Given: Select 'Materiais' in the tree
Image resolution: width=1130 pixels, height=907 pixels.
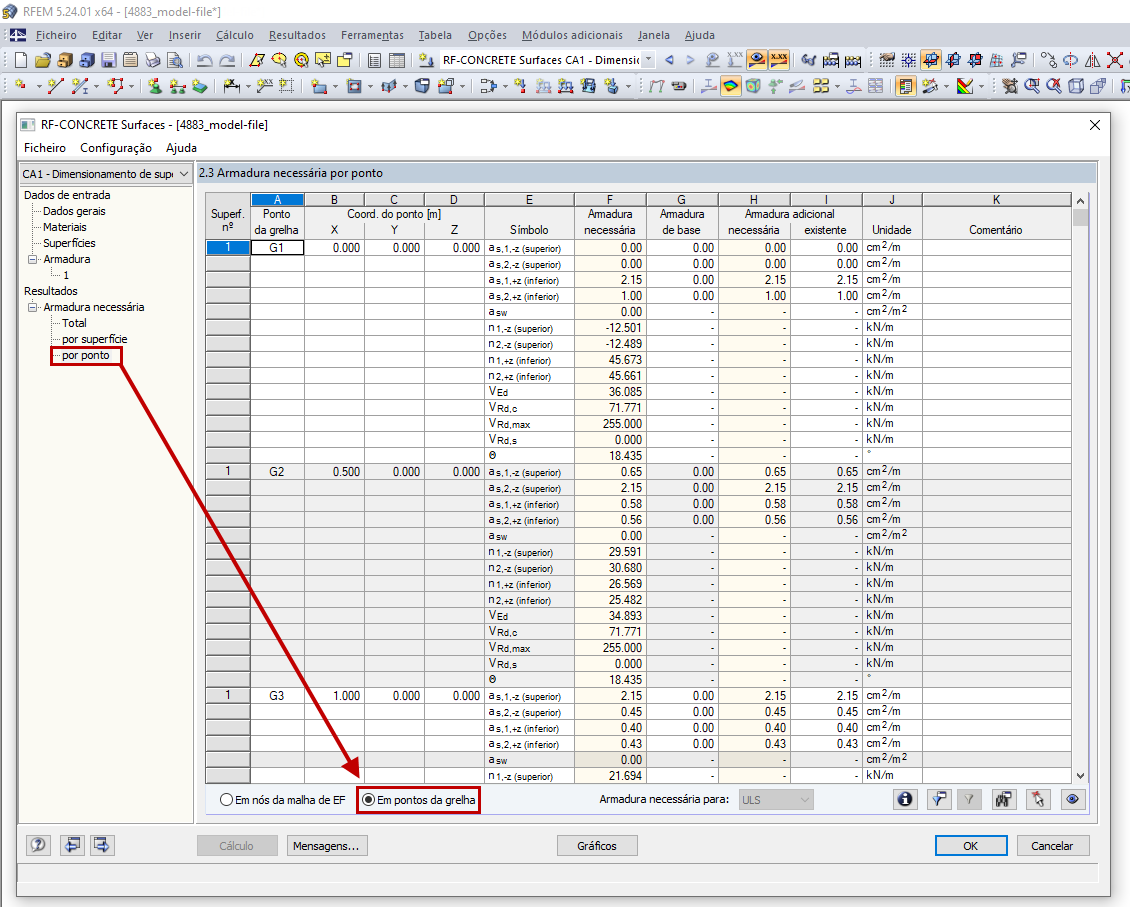Looking at the screenshot, I should [65, 227].
